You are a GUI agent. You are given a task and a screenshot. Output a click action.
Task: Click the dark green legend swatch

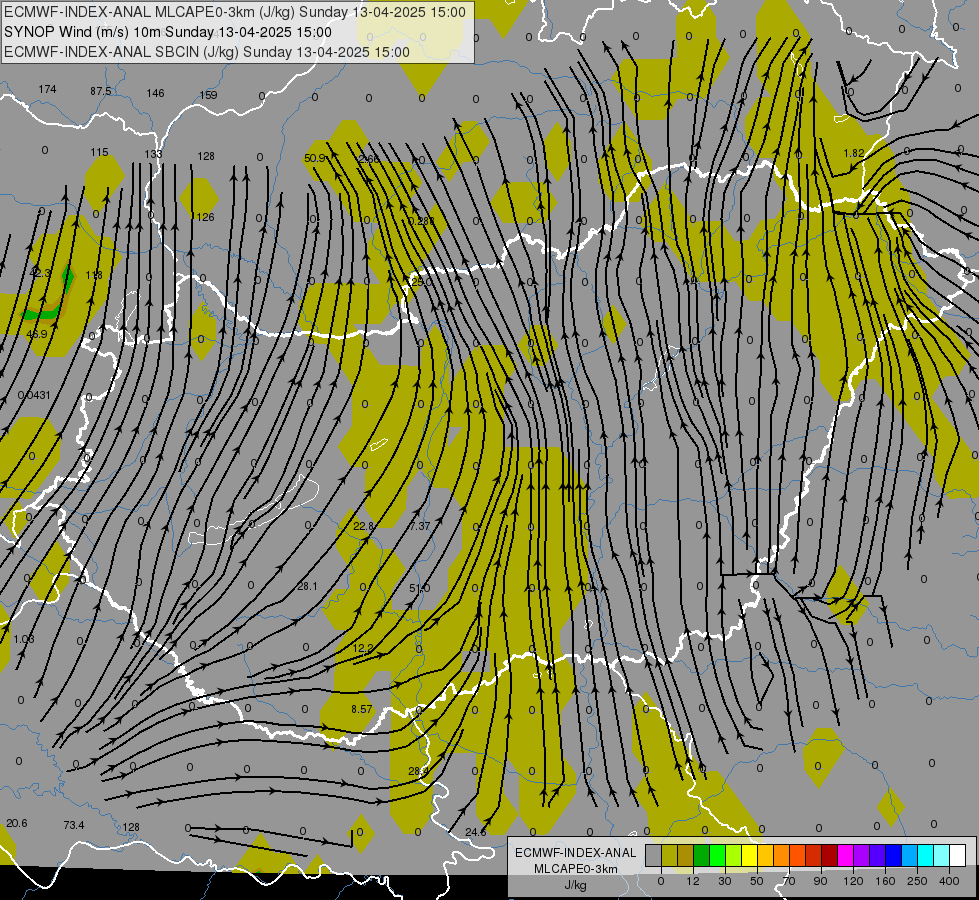(701, 855)
